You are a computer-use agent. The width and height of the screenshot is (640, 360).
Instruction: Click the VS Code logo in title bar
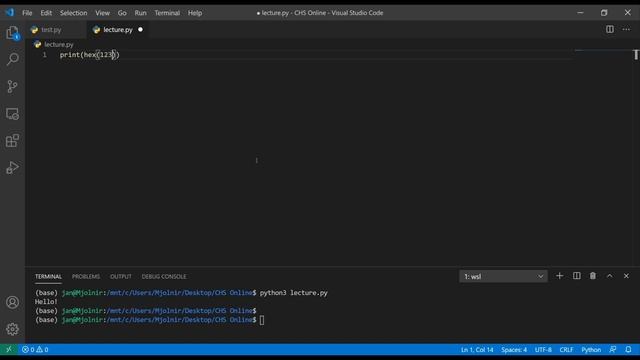click(x=10, y=13)
